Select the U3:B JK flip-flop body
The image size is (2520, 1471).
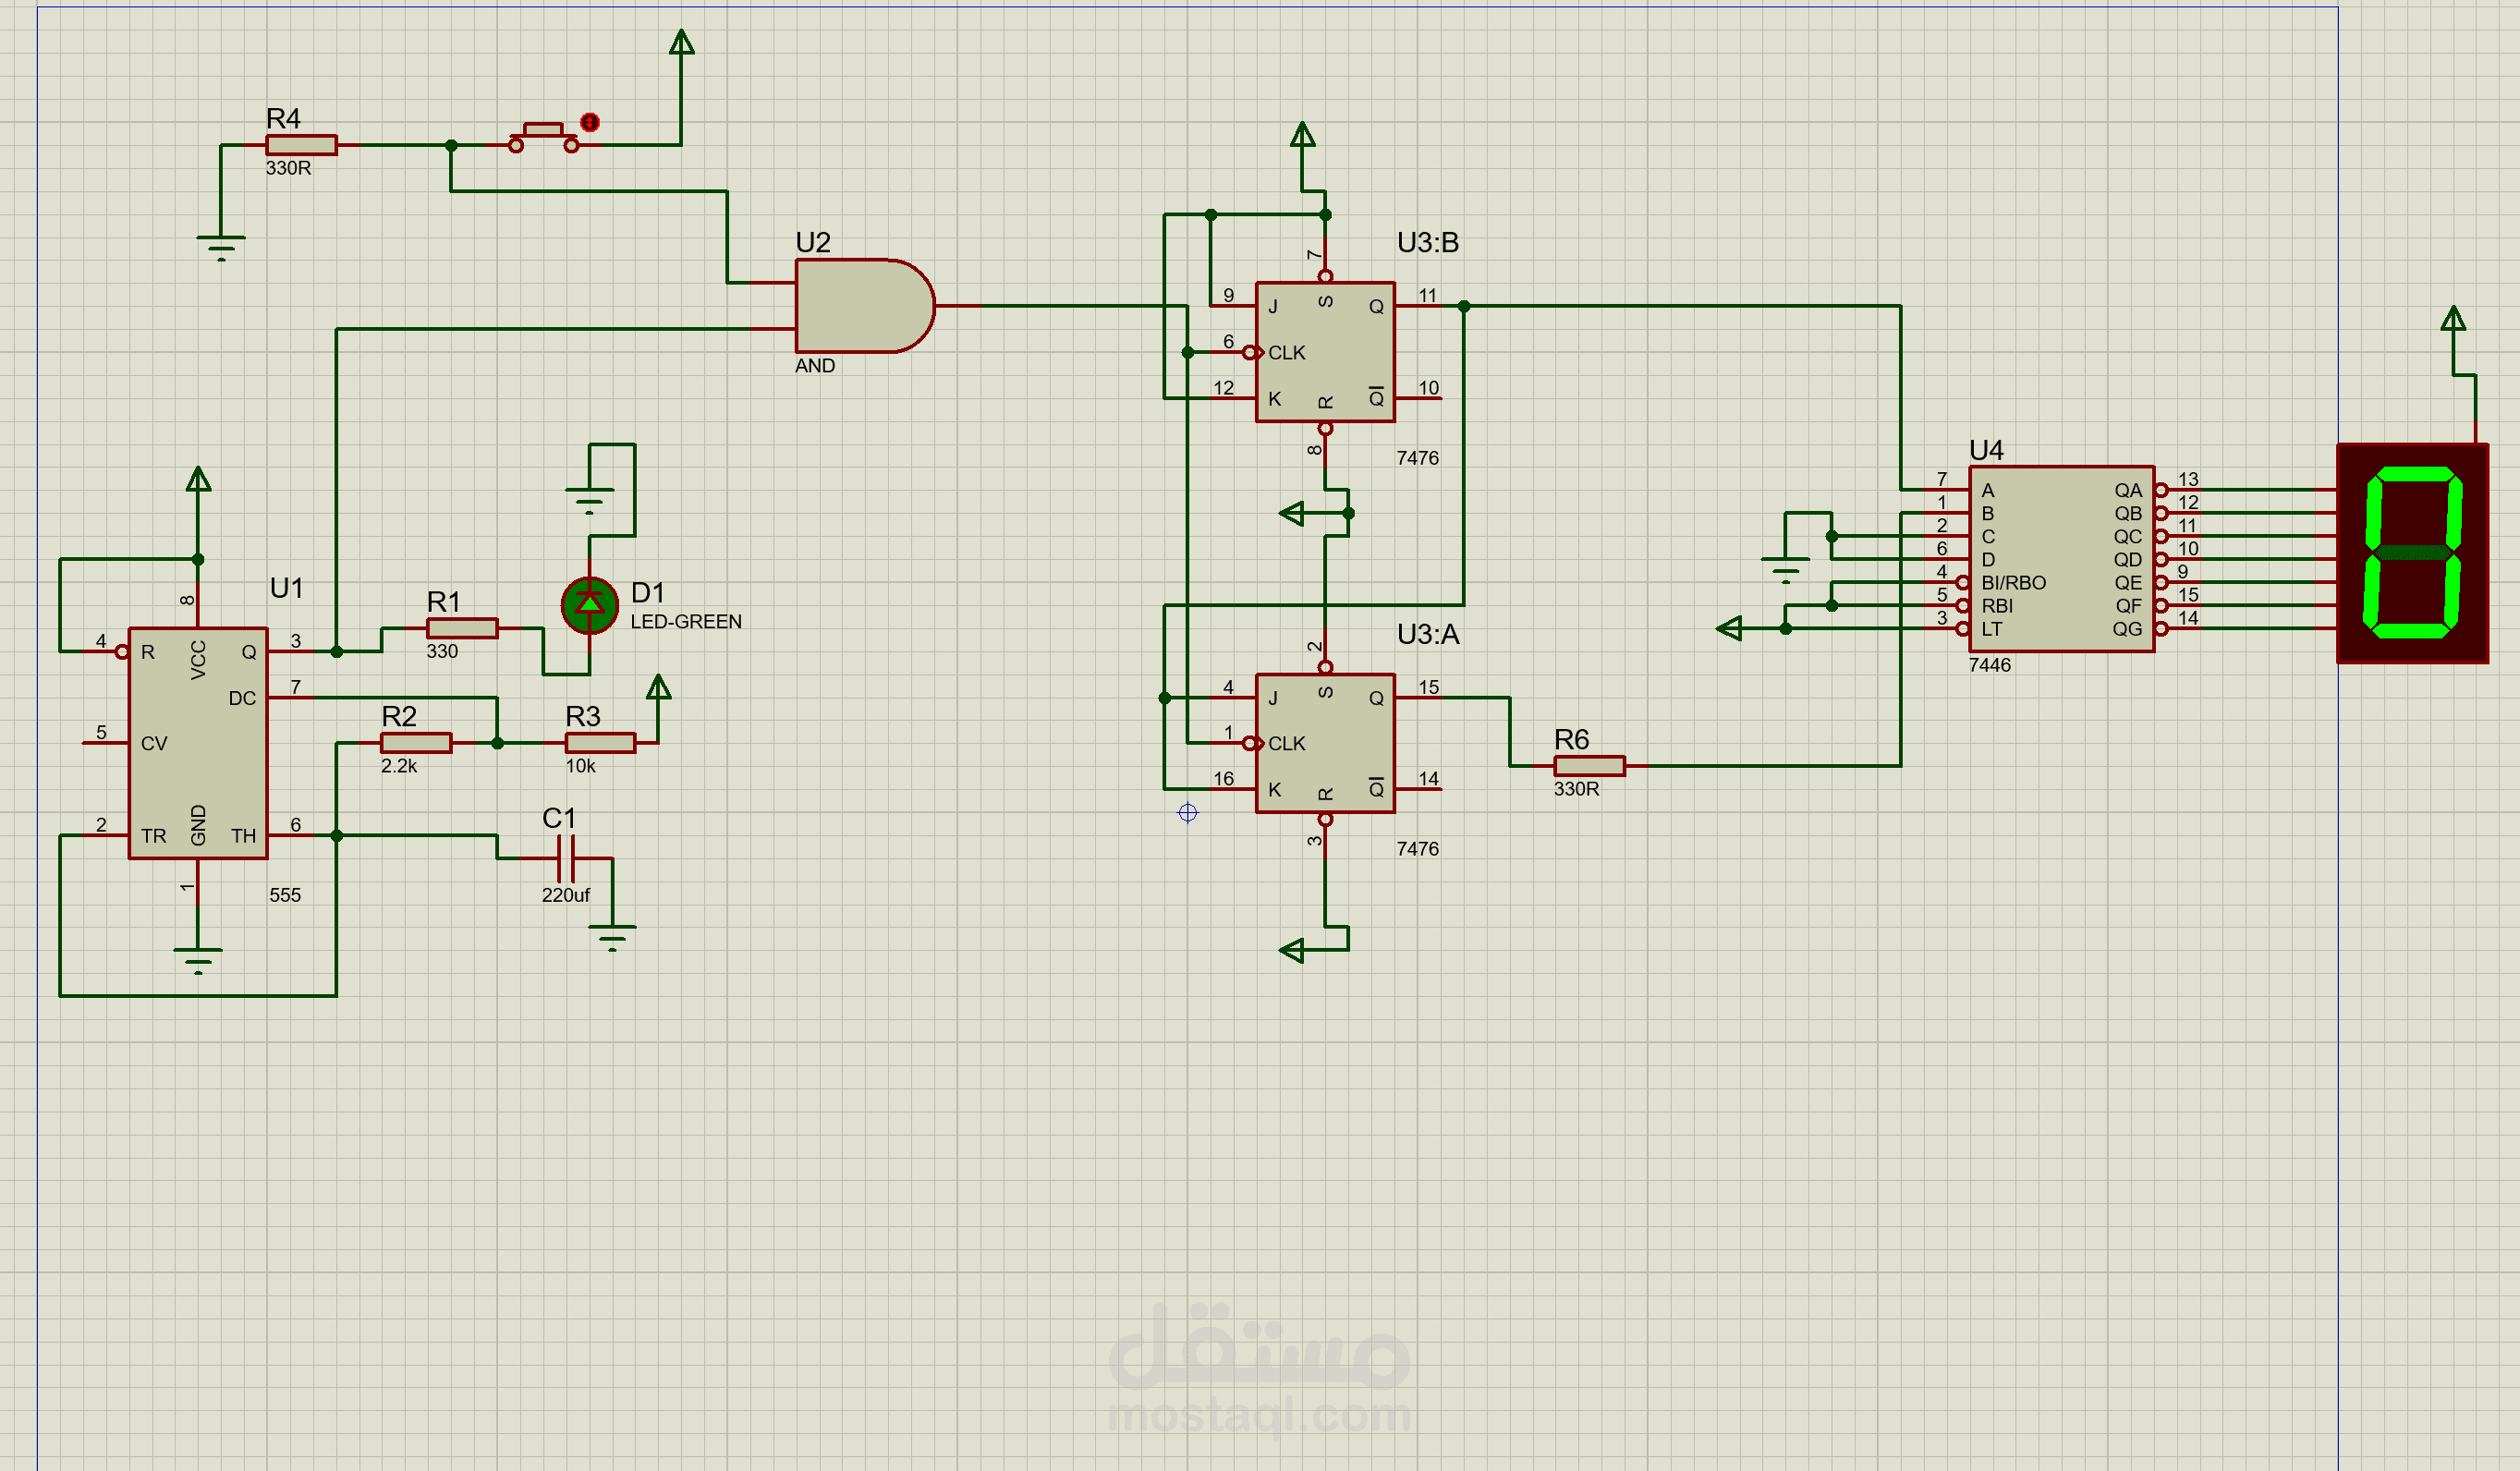click(x=1325, y=352)
